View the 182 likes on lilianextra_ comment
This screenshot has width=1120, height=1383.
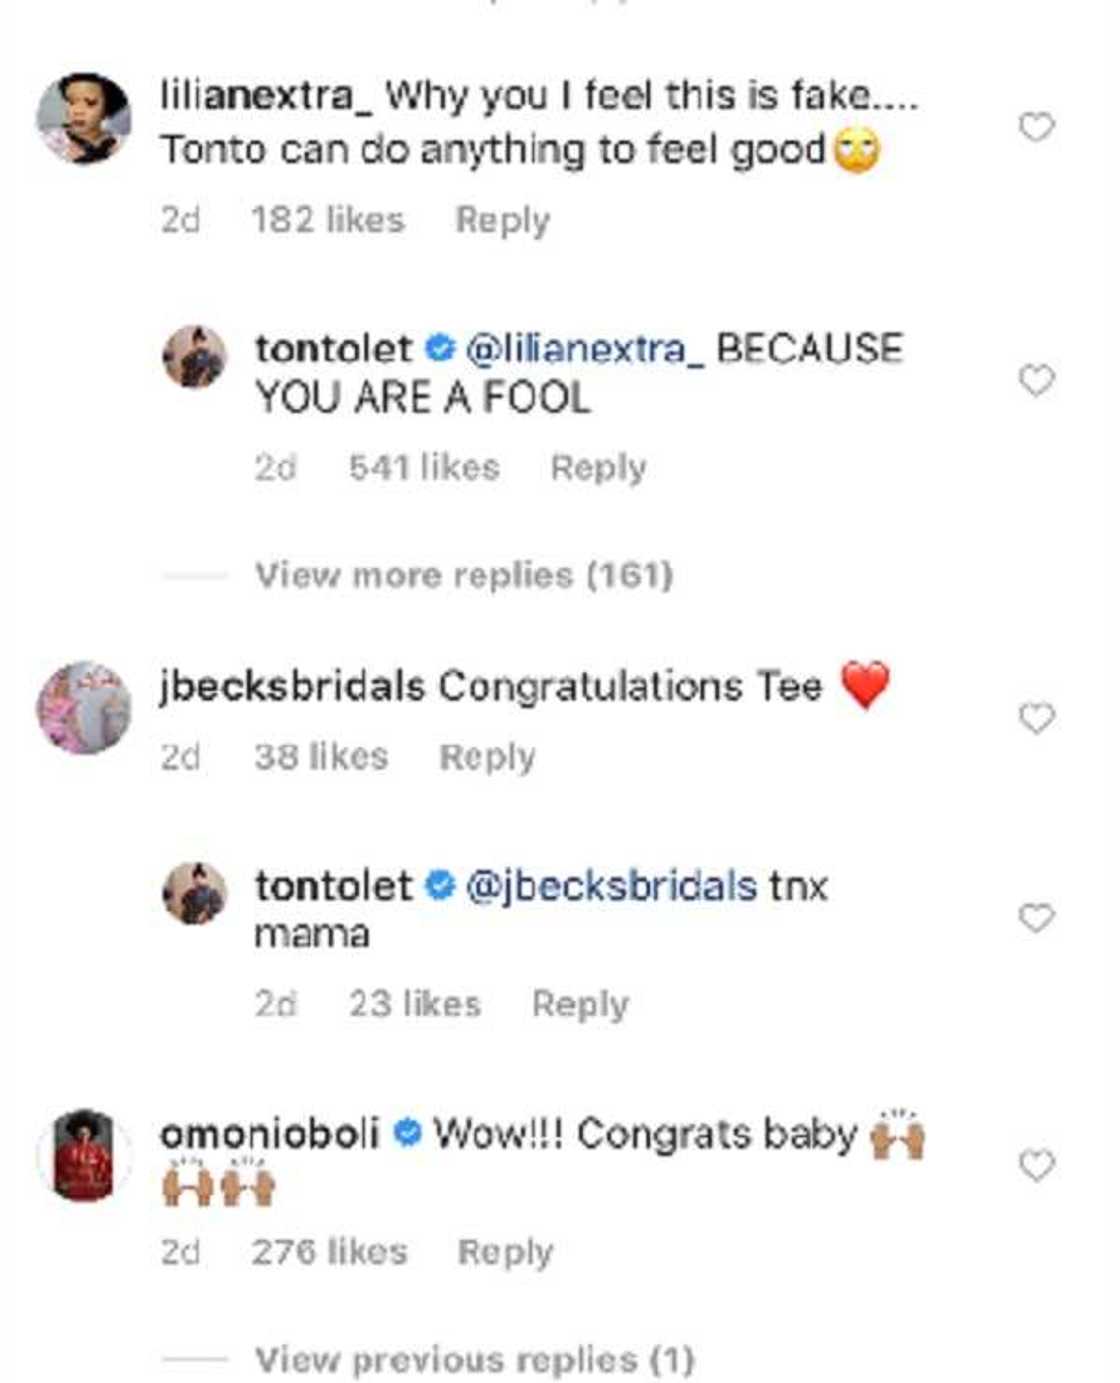click(x=328, y=220)
